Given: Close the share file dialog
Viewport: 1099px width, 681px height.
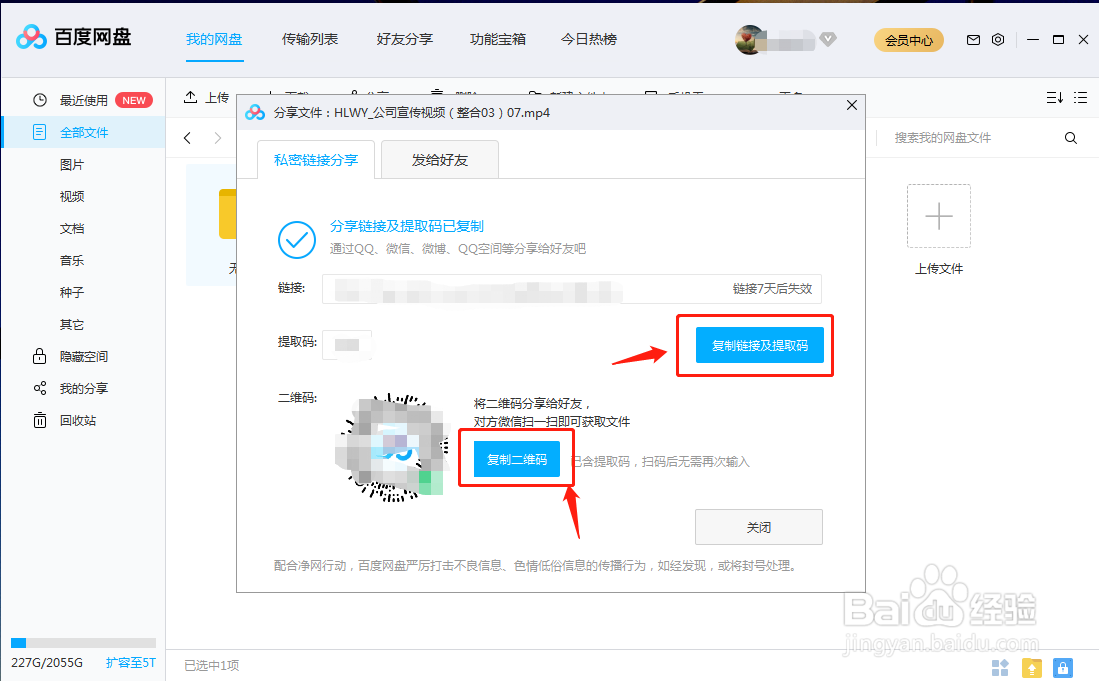Looking at the screenshot, I should [x=852, y=105].
